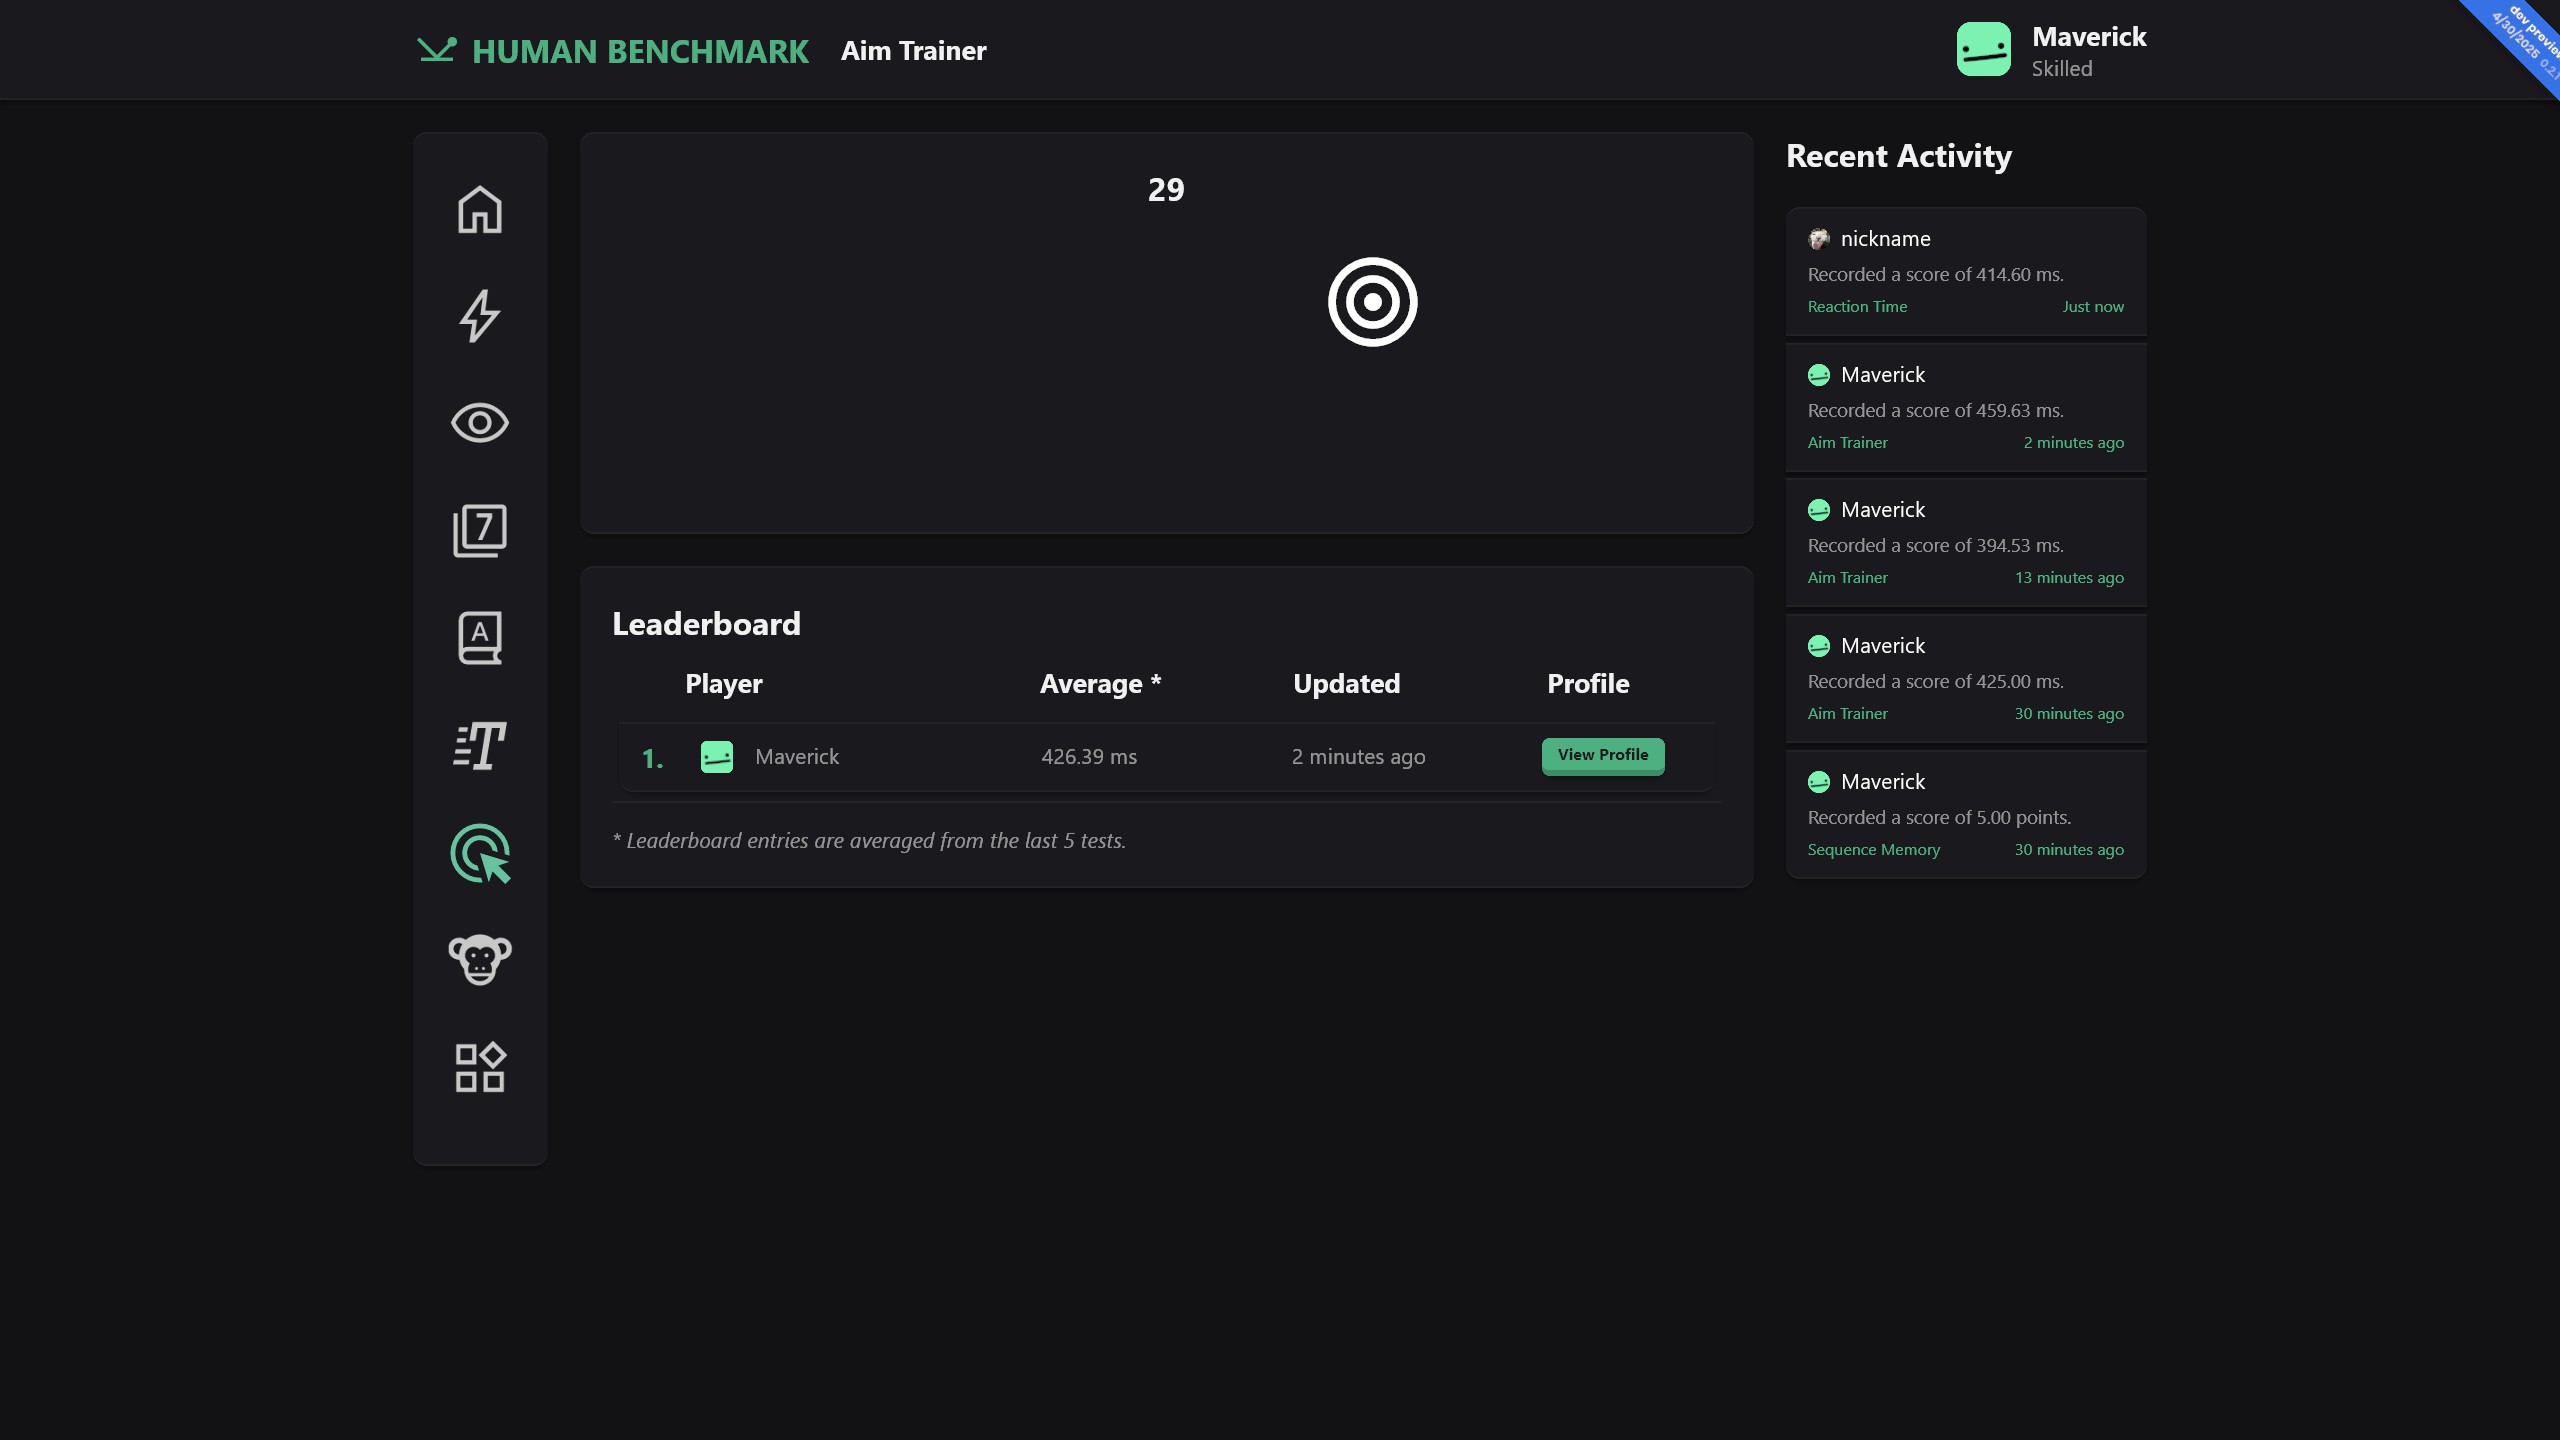Click Maverick's avatar on the 425.00 ms entry
The image size is (2560, 1440).
click(x=1819, y=646)
